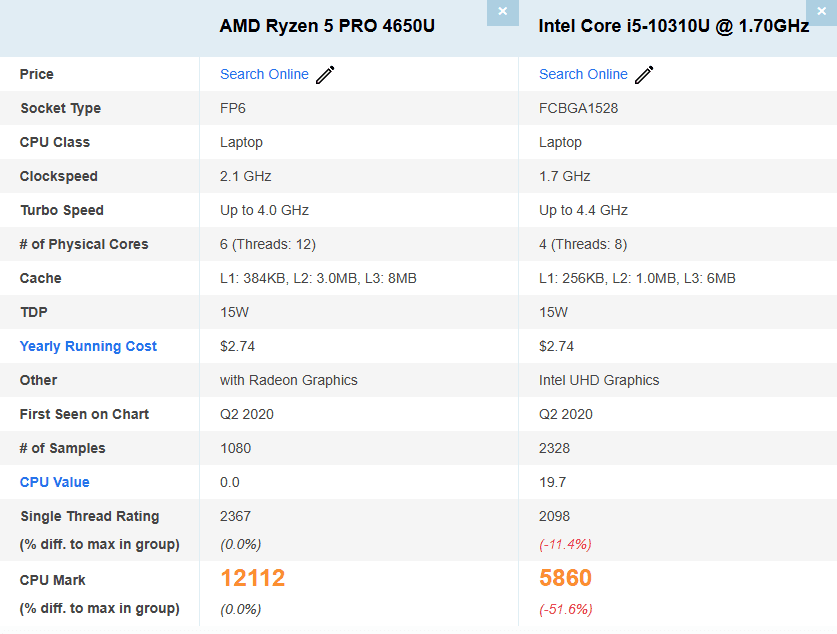The width and height of the screenshot is (837, 634).
Task: Click the '6 (Threads: 12)' cores value
Action: coord(268,244)
